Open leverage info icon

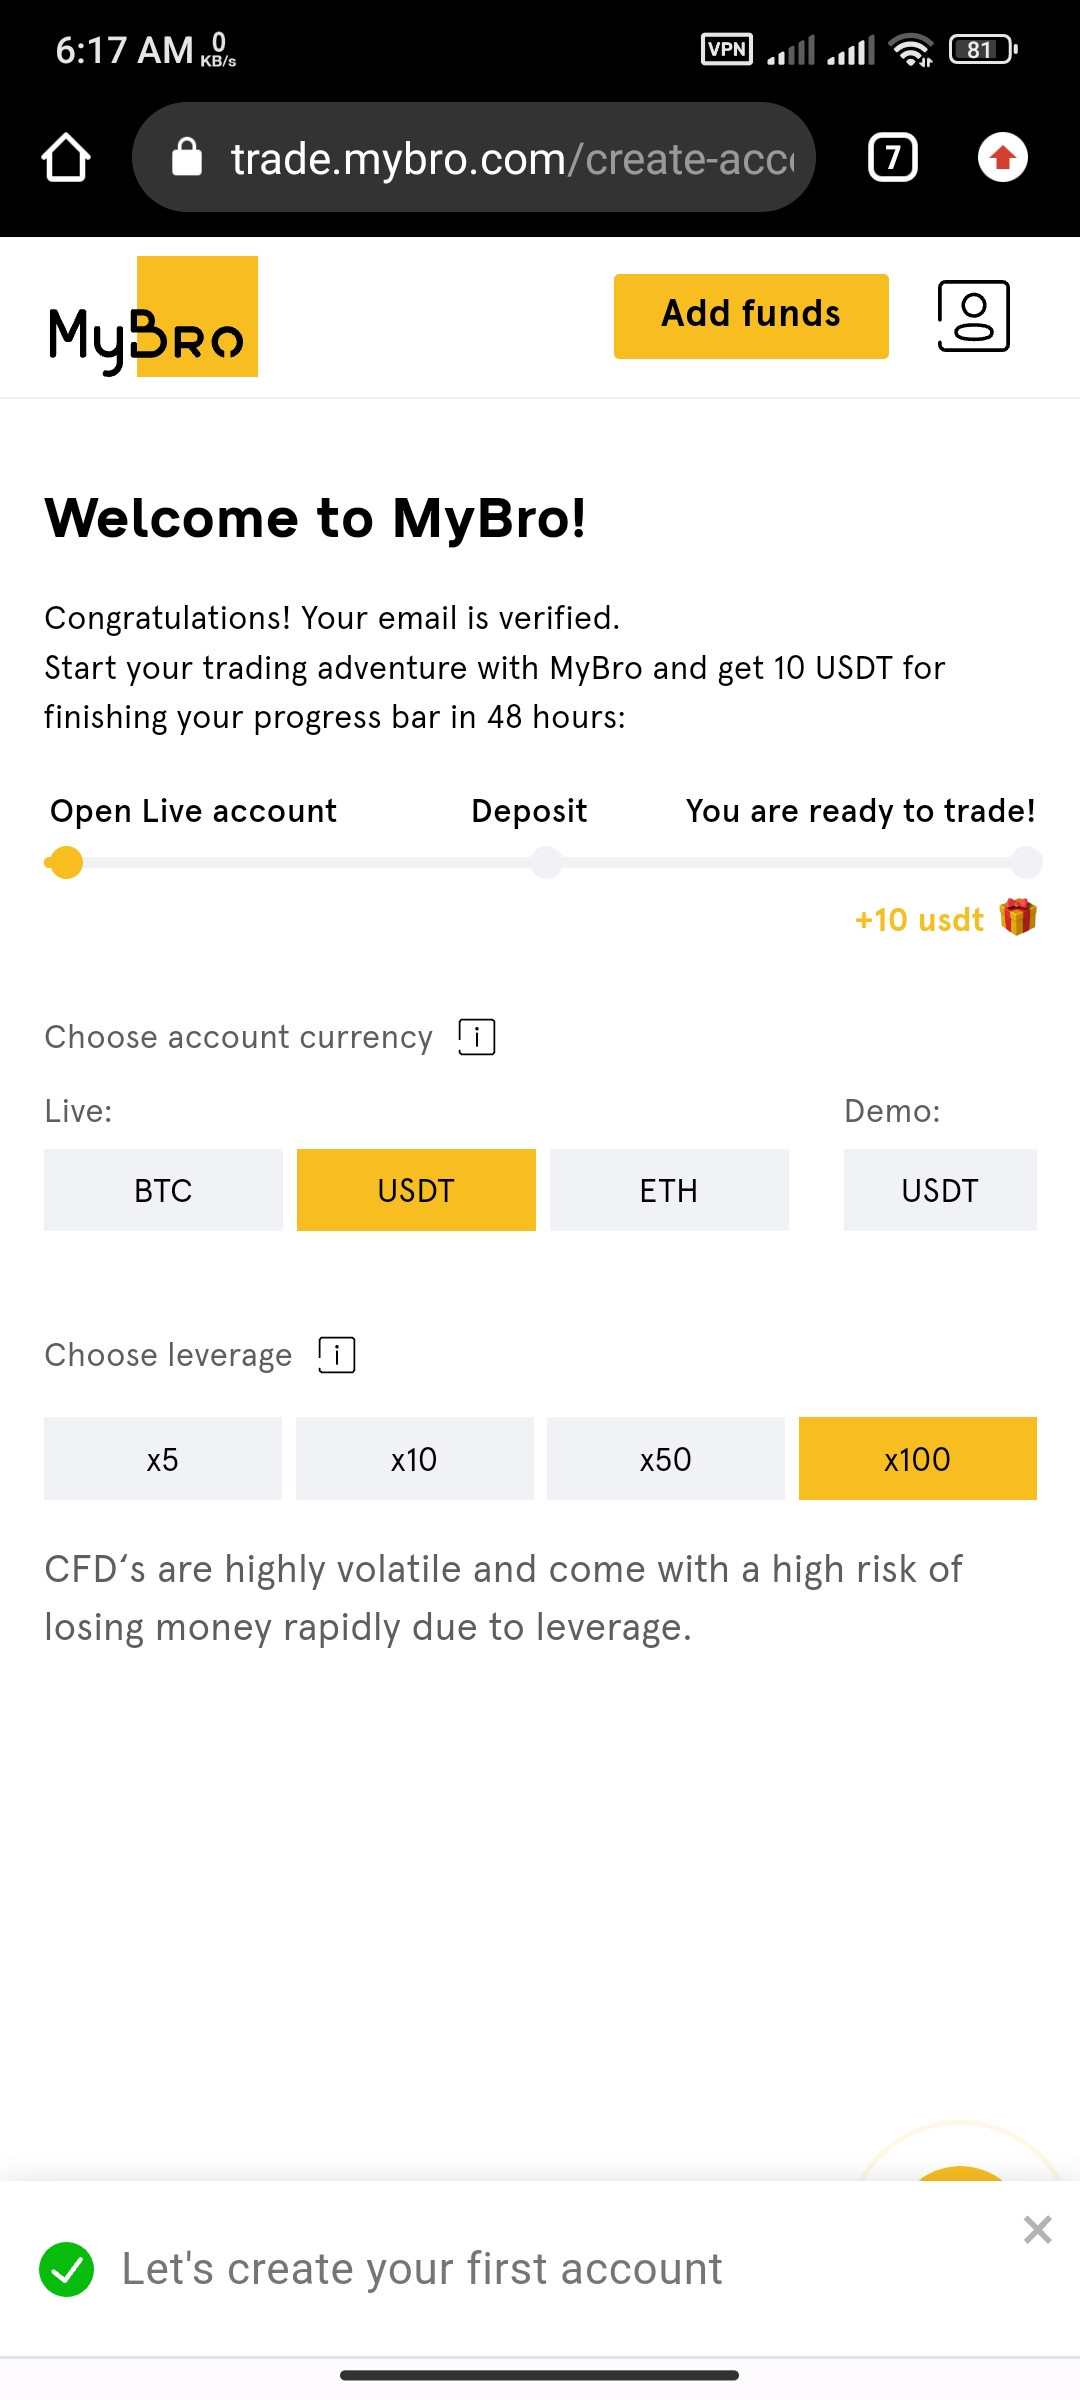pyautogui.click(x=337, y=1355)
